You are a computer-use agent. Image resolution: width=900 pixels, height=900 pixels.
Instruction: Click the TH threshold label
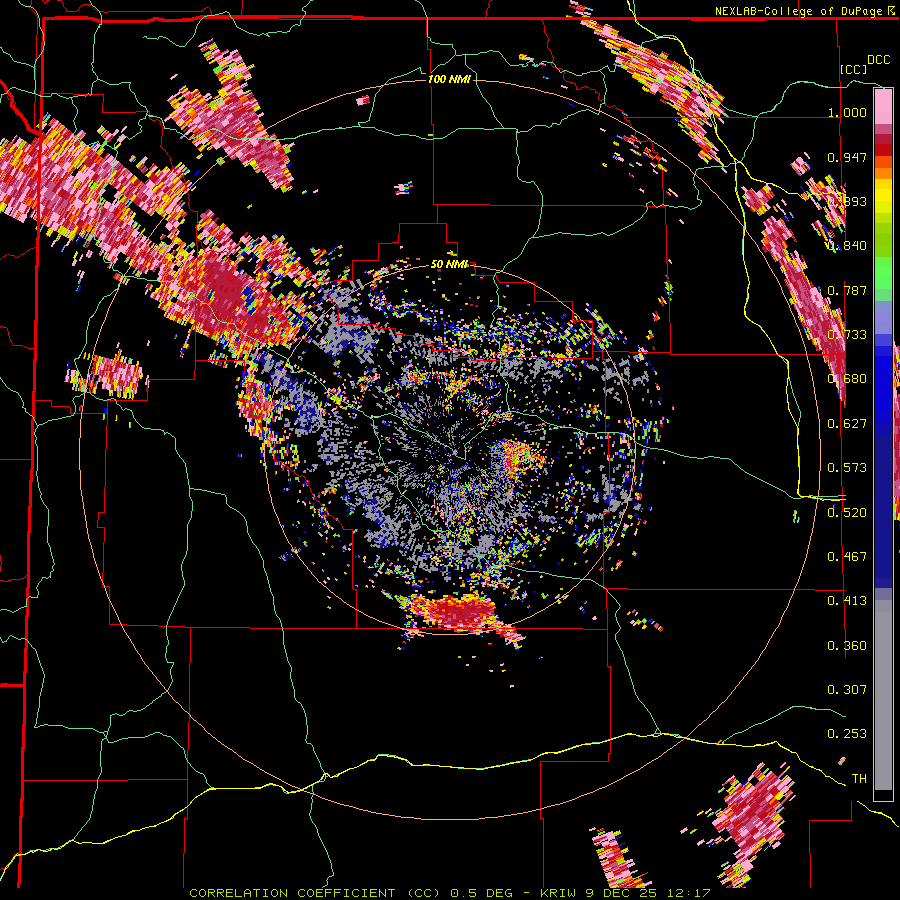point(859,778)
